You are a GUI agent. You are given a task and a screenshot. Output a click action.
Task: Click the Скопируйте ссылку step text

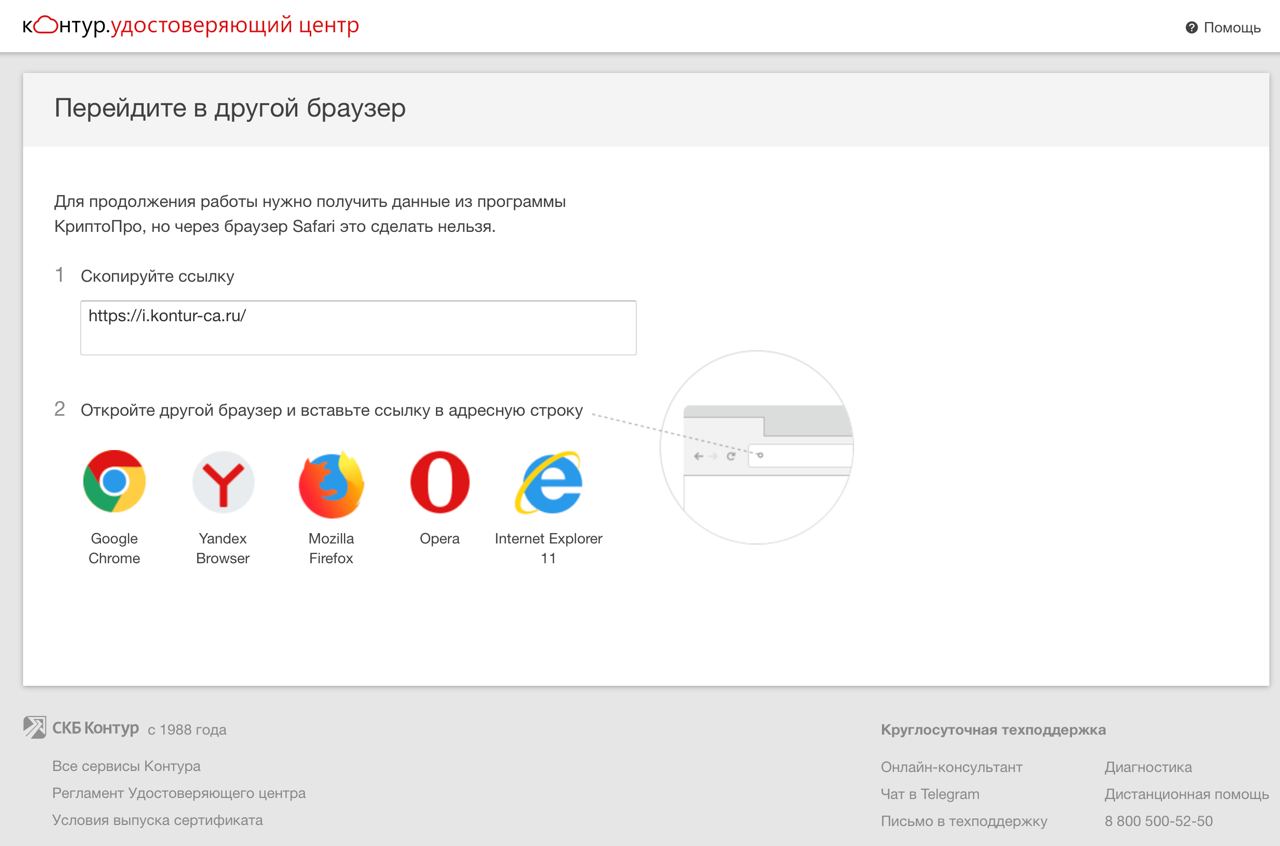pos(157,276)
